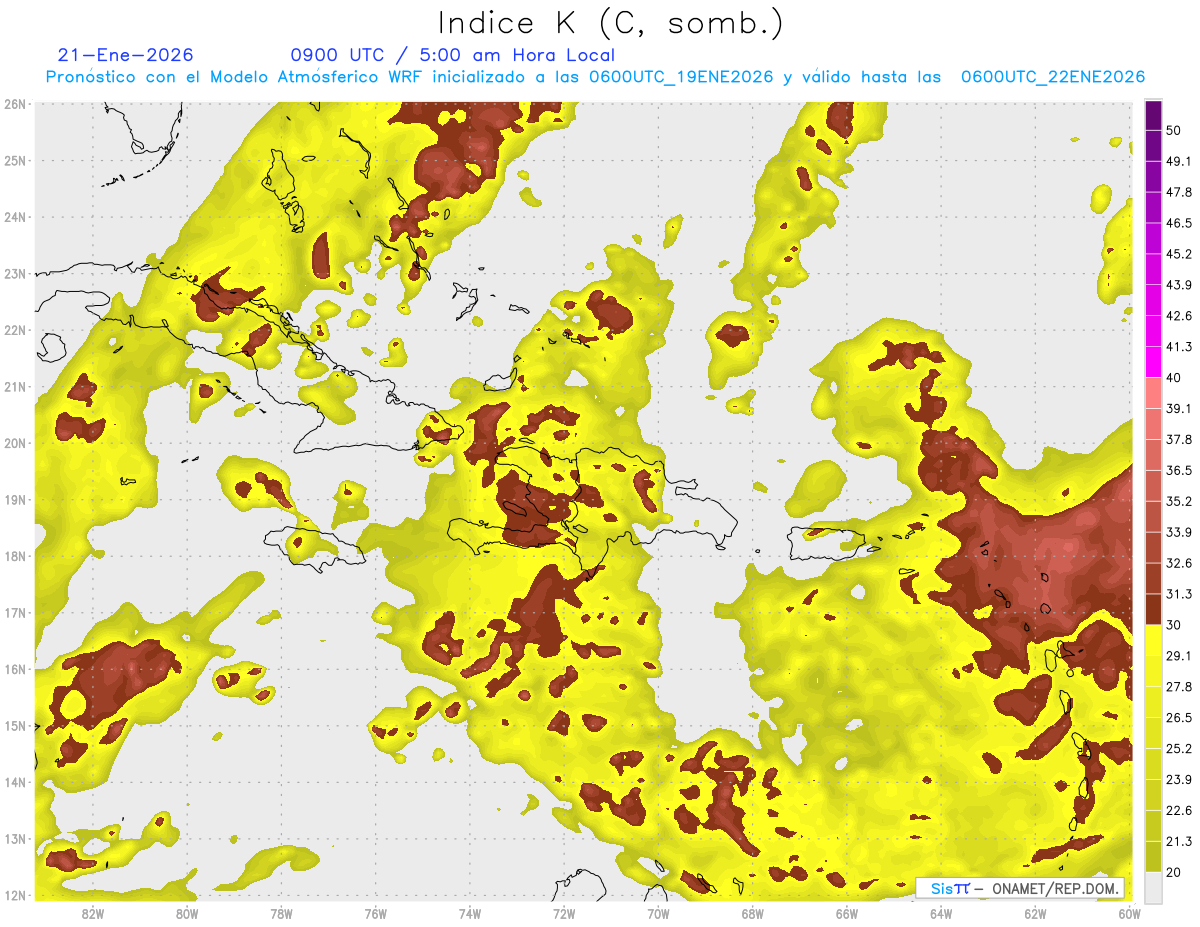Click the colorbar value 21.3
The height and width of the screenshot is (927, 1200).
(x=1178, y=841)
